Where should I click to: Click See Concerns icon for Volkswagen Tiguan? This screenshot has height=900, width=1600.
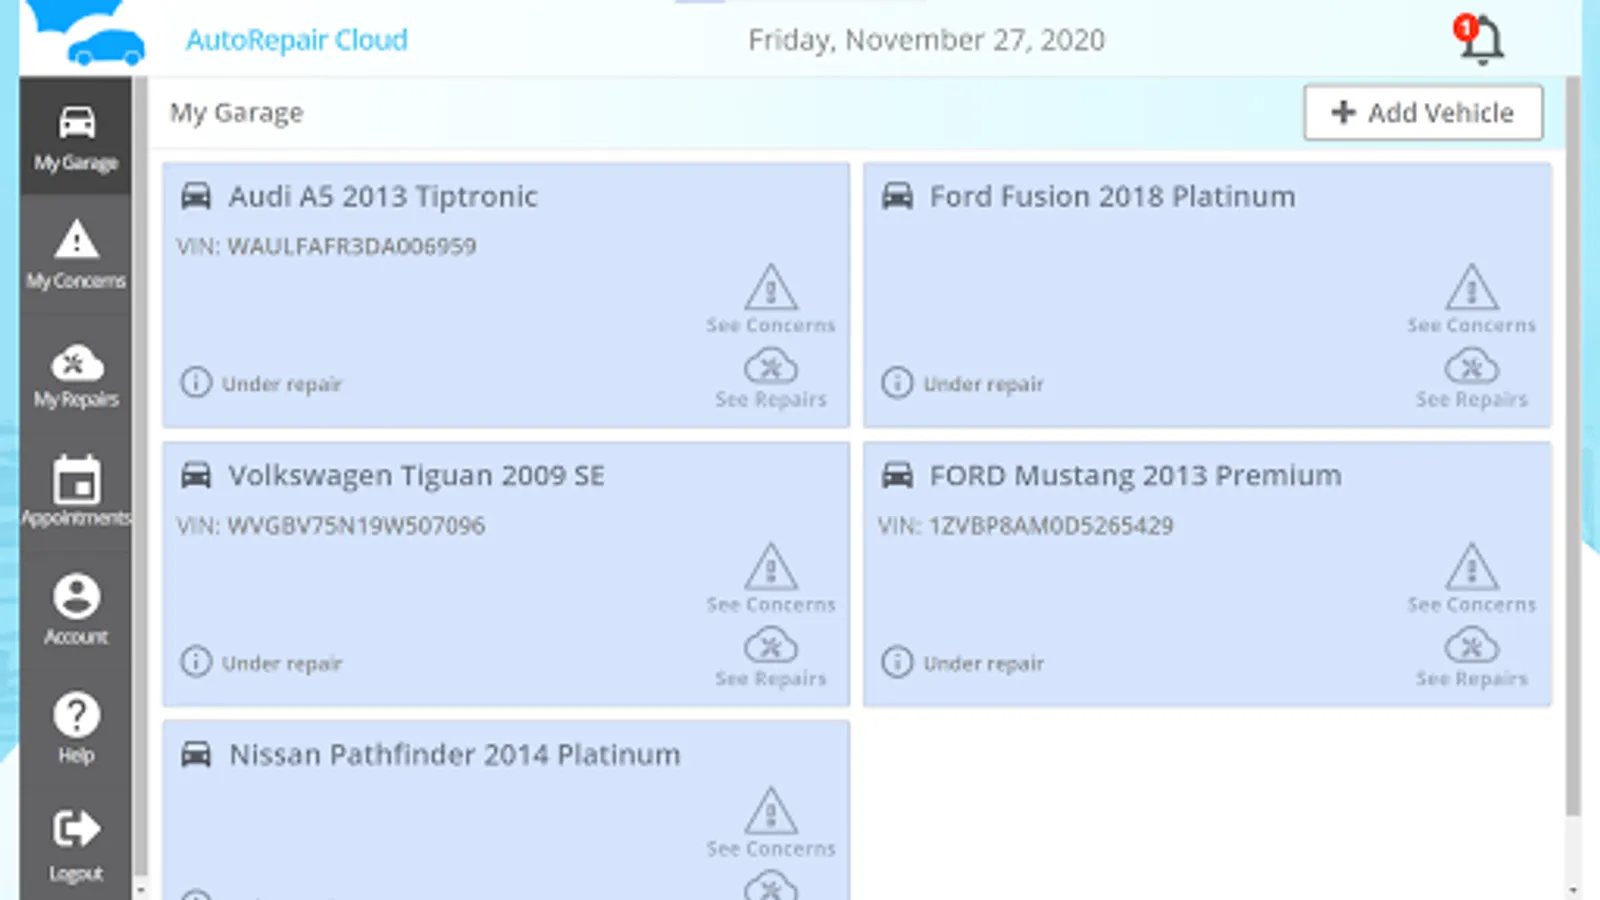pos(771,567)
